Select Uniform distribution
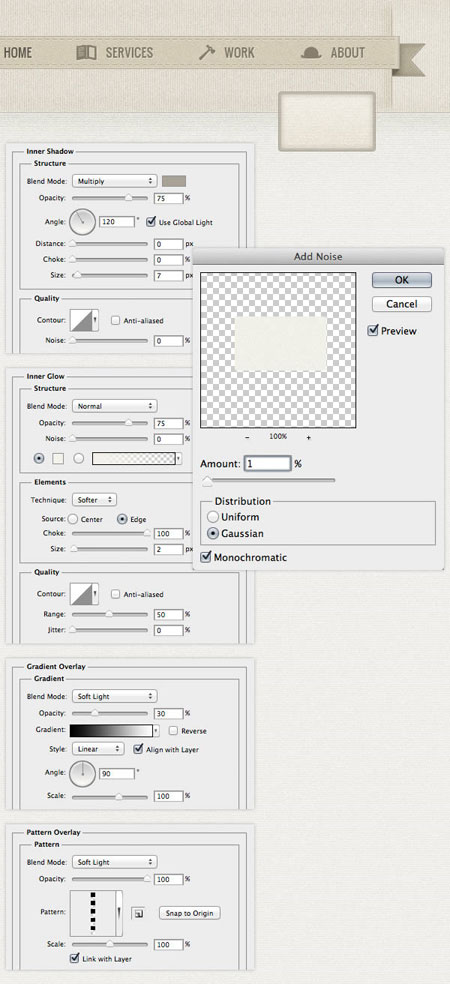The height and width of the screenshot is (984, 450). click(213, 517)
